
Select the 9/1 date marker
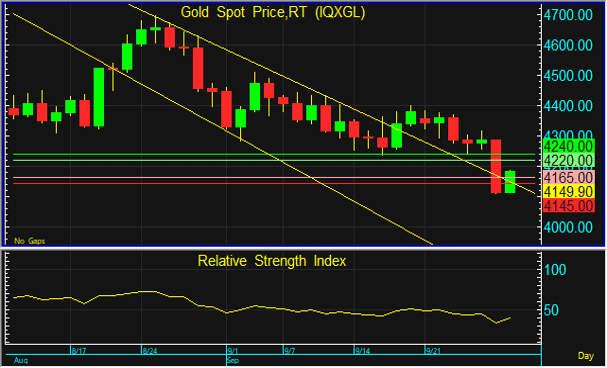coord(233,351)
